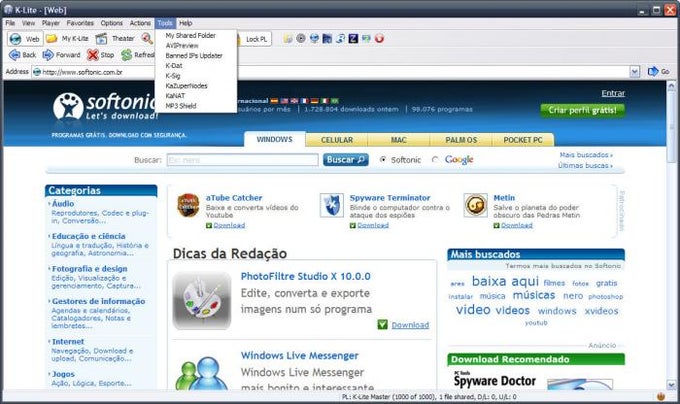Image resolution: width=680 pixels, height=404 pixels.
Task: Click the green monitor quick-launch icon
Action: click(x=366, y=39)
